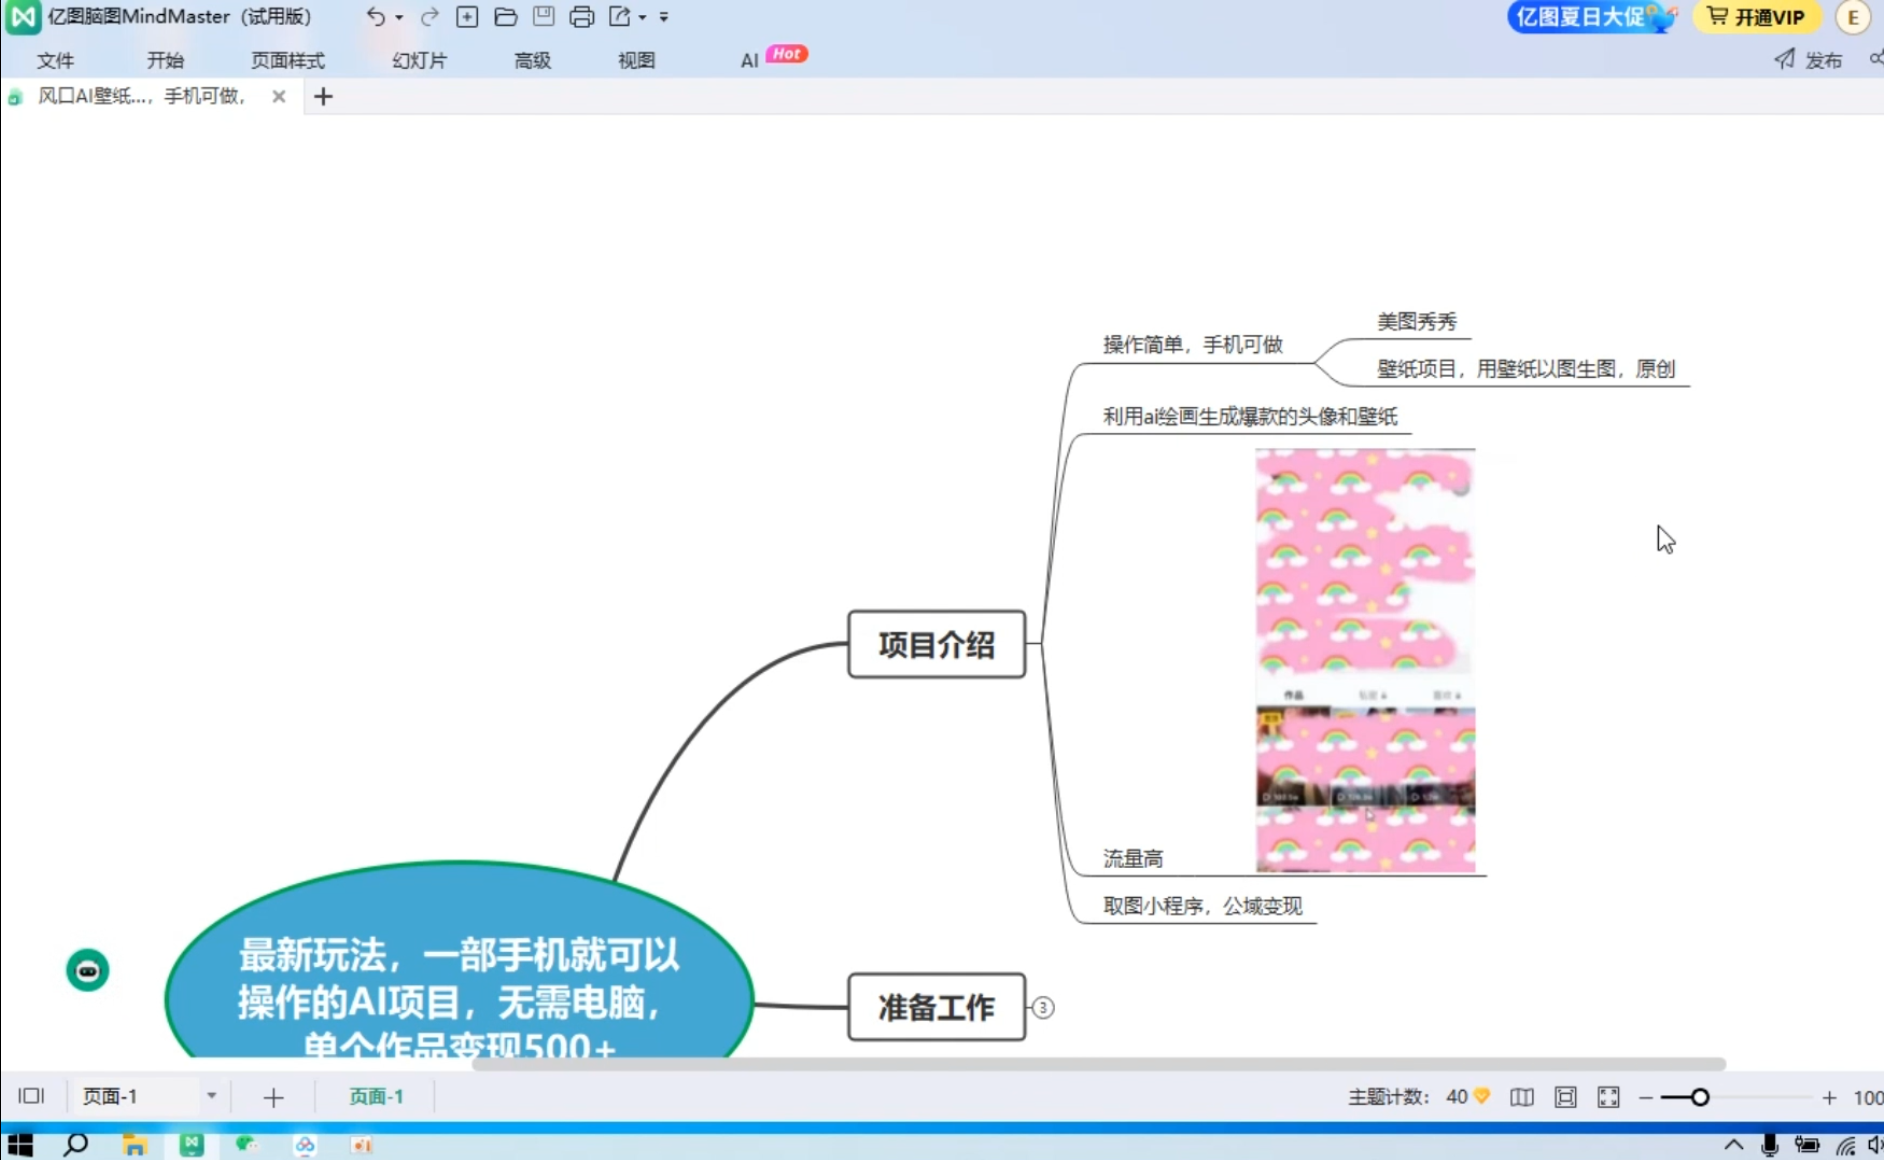Click the 开通VIP button
Screen dimensions: 1884x1160
1756,17
